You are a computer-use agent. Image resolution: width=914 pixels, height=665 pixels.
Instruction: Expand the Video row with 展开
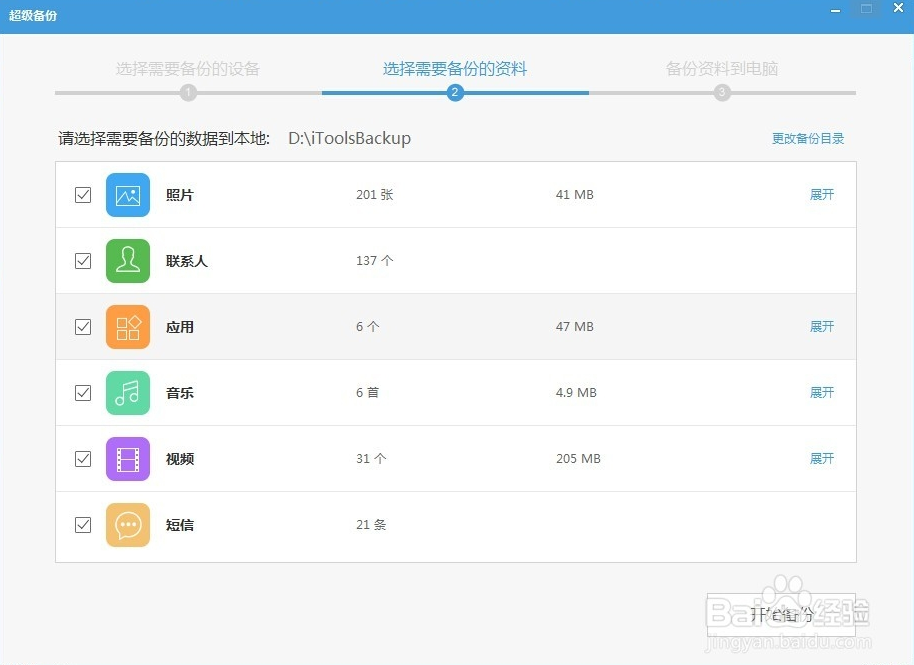821,459
